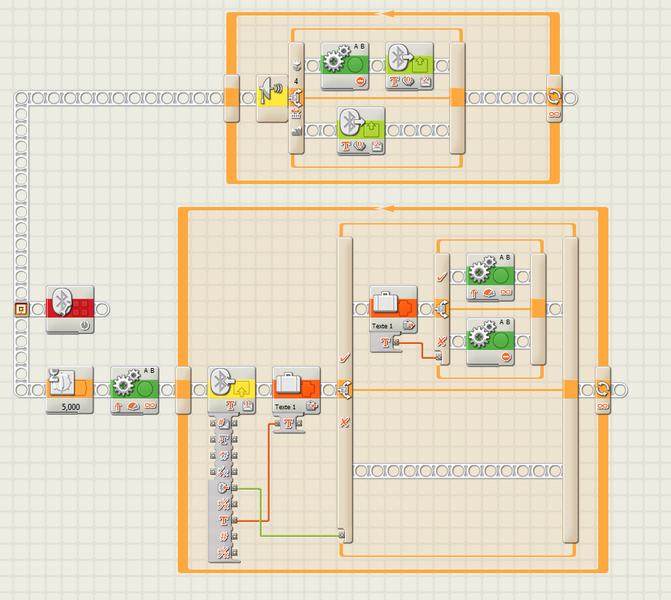Select the false X tab of outer switch

tap(345, 421)
